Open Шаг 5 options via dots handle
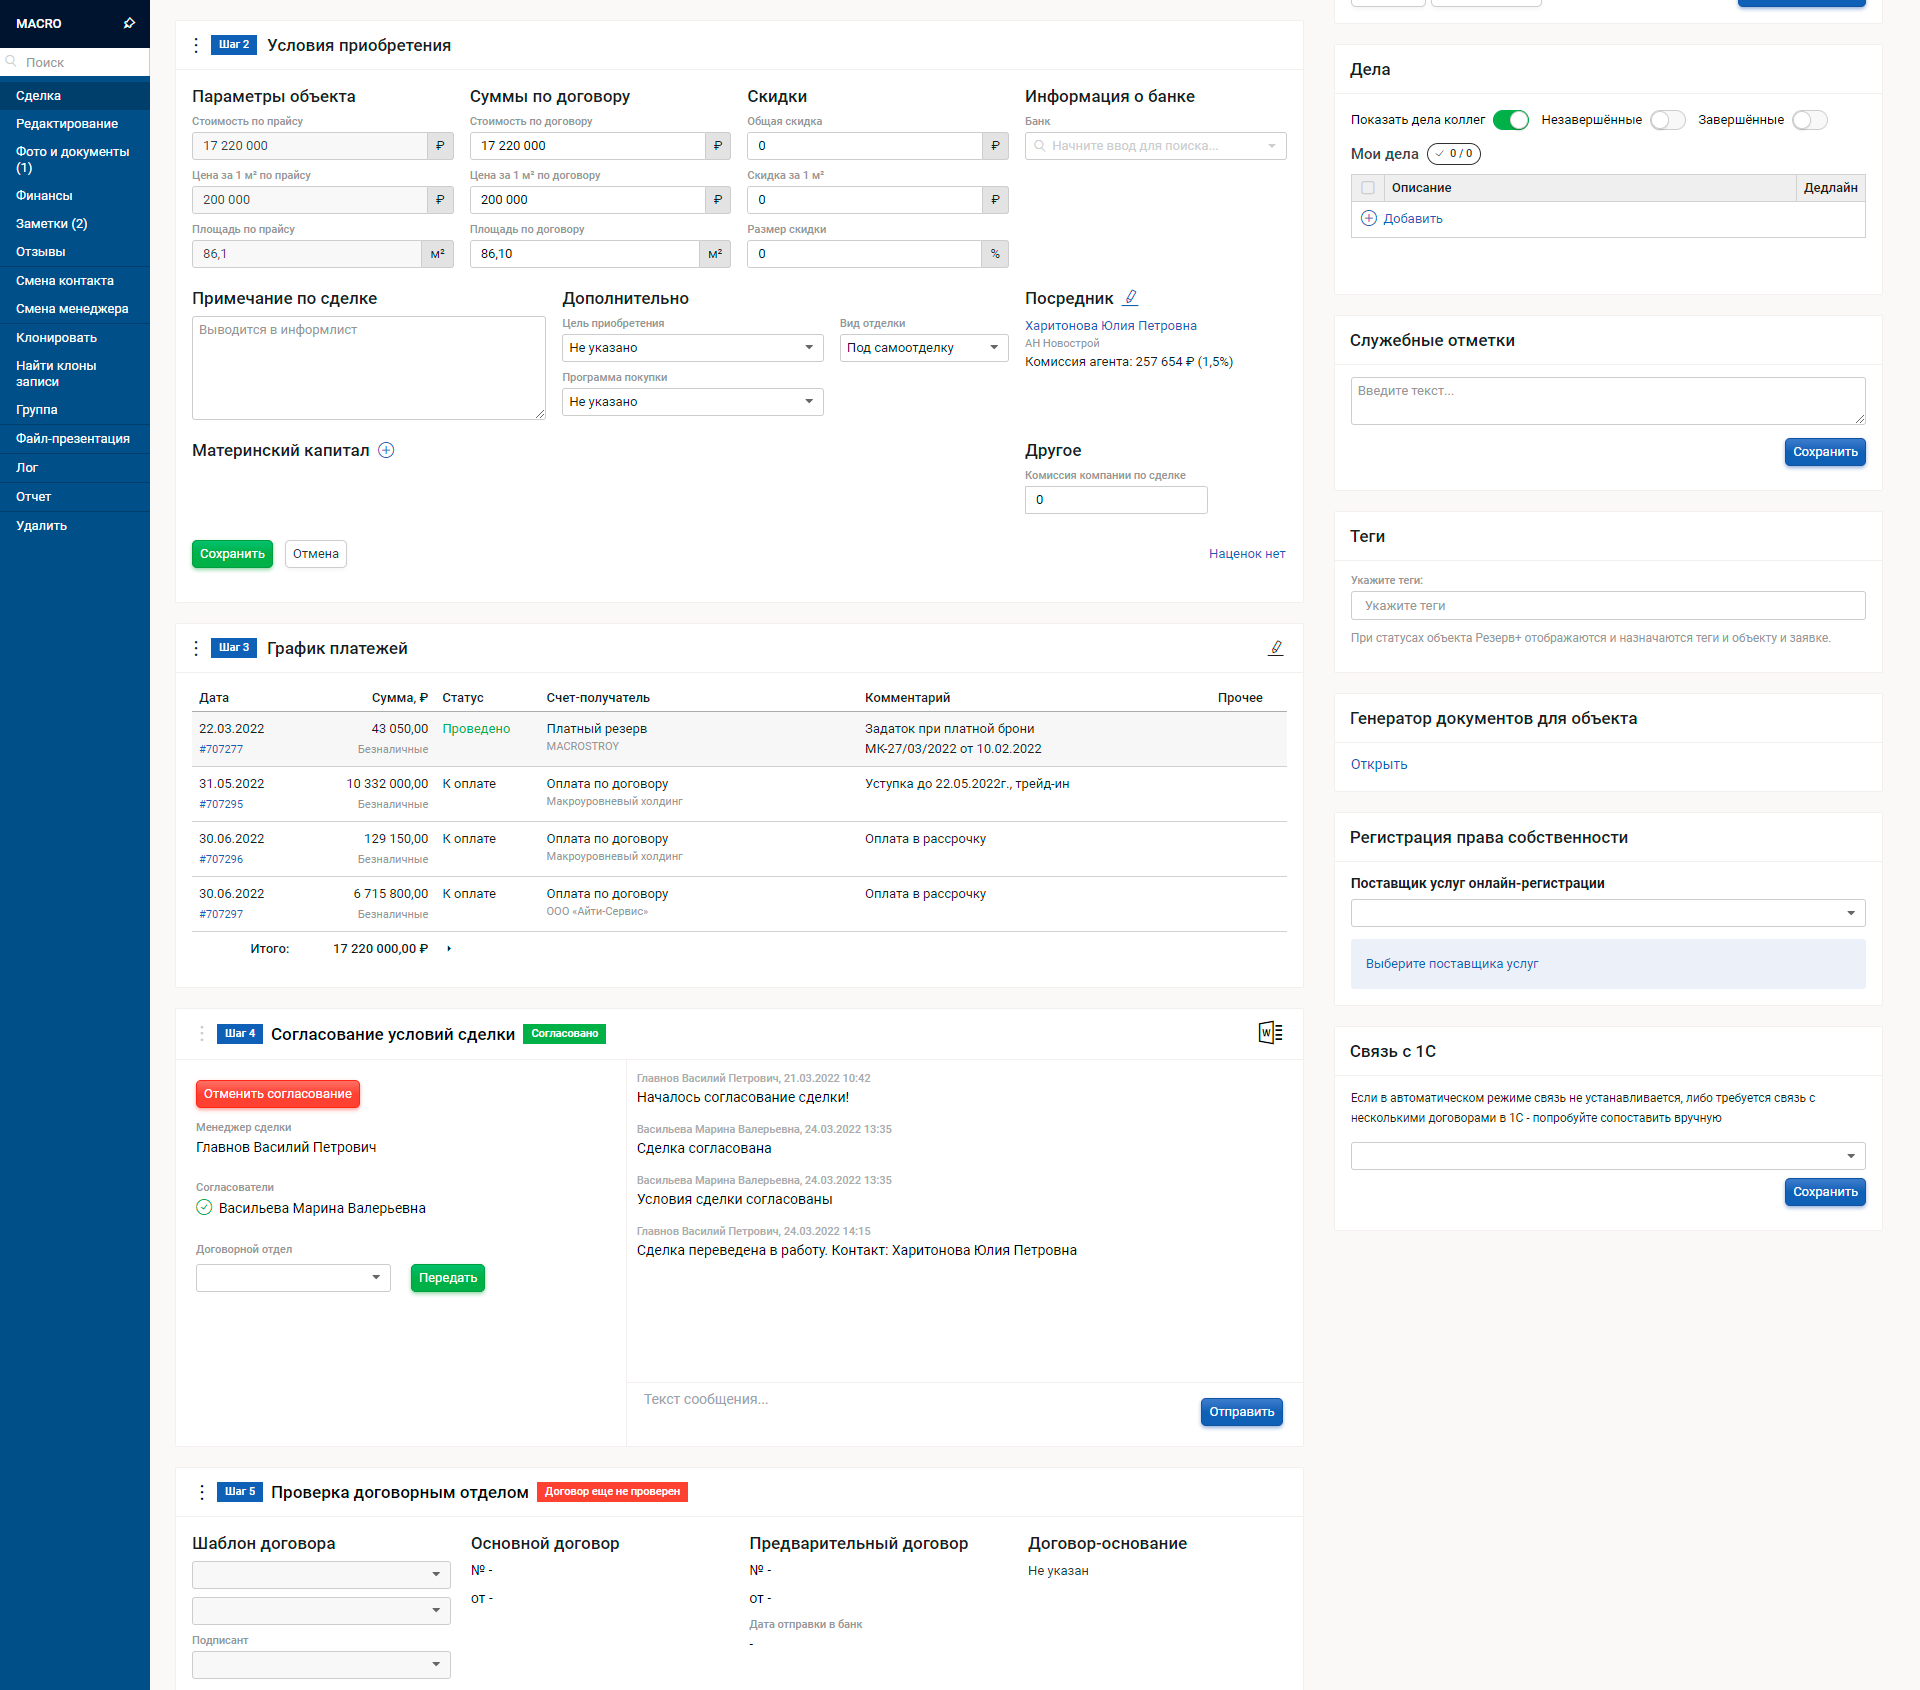Viewport: 1920px width, 1690px height. [201, 1491]
